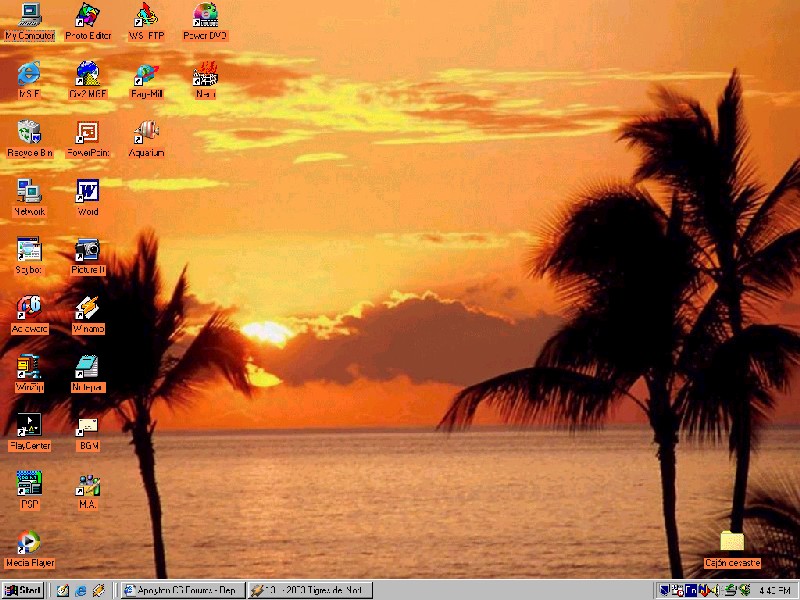
Task: Click the Start button
Action: pyautogui.click(x=23, y=590)
